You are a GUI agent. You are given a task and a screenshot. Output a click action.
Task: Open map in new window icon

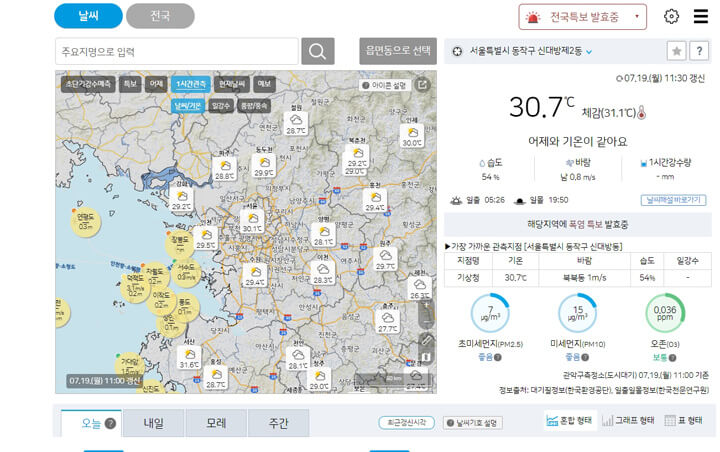422,85
